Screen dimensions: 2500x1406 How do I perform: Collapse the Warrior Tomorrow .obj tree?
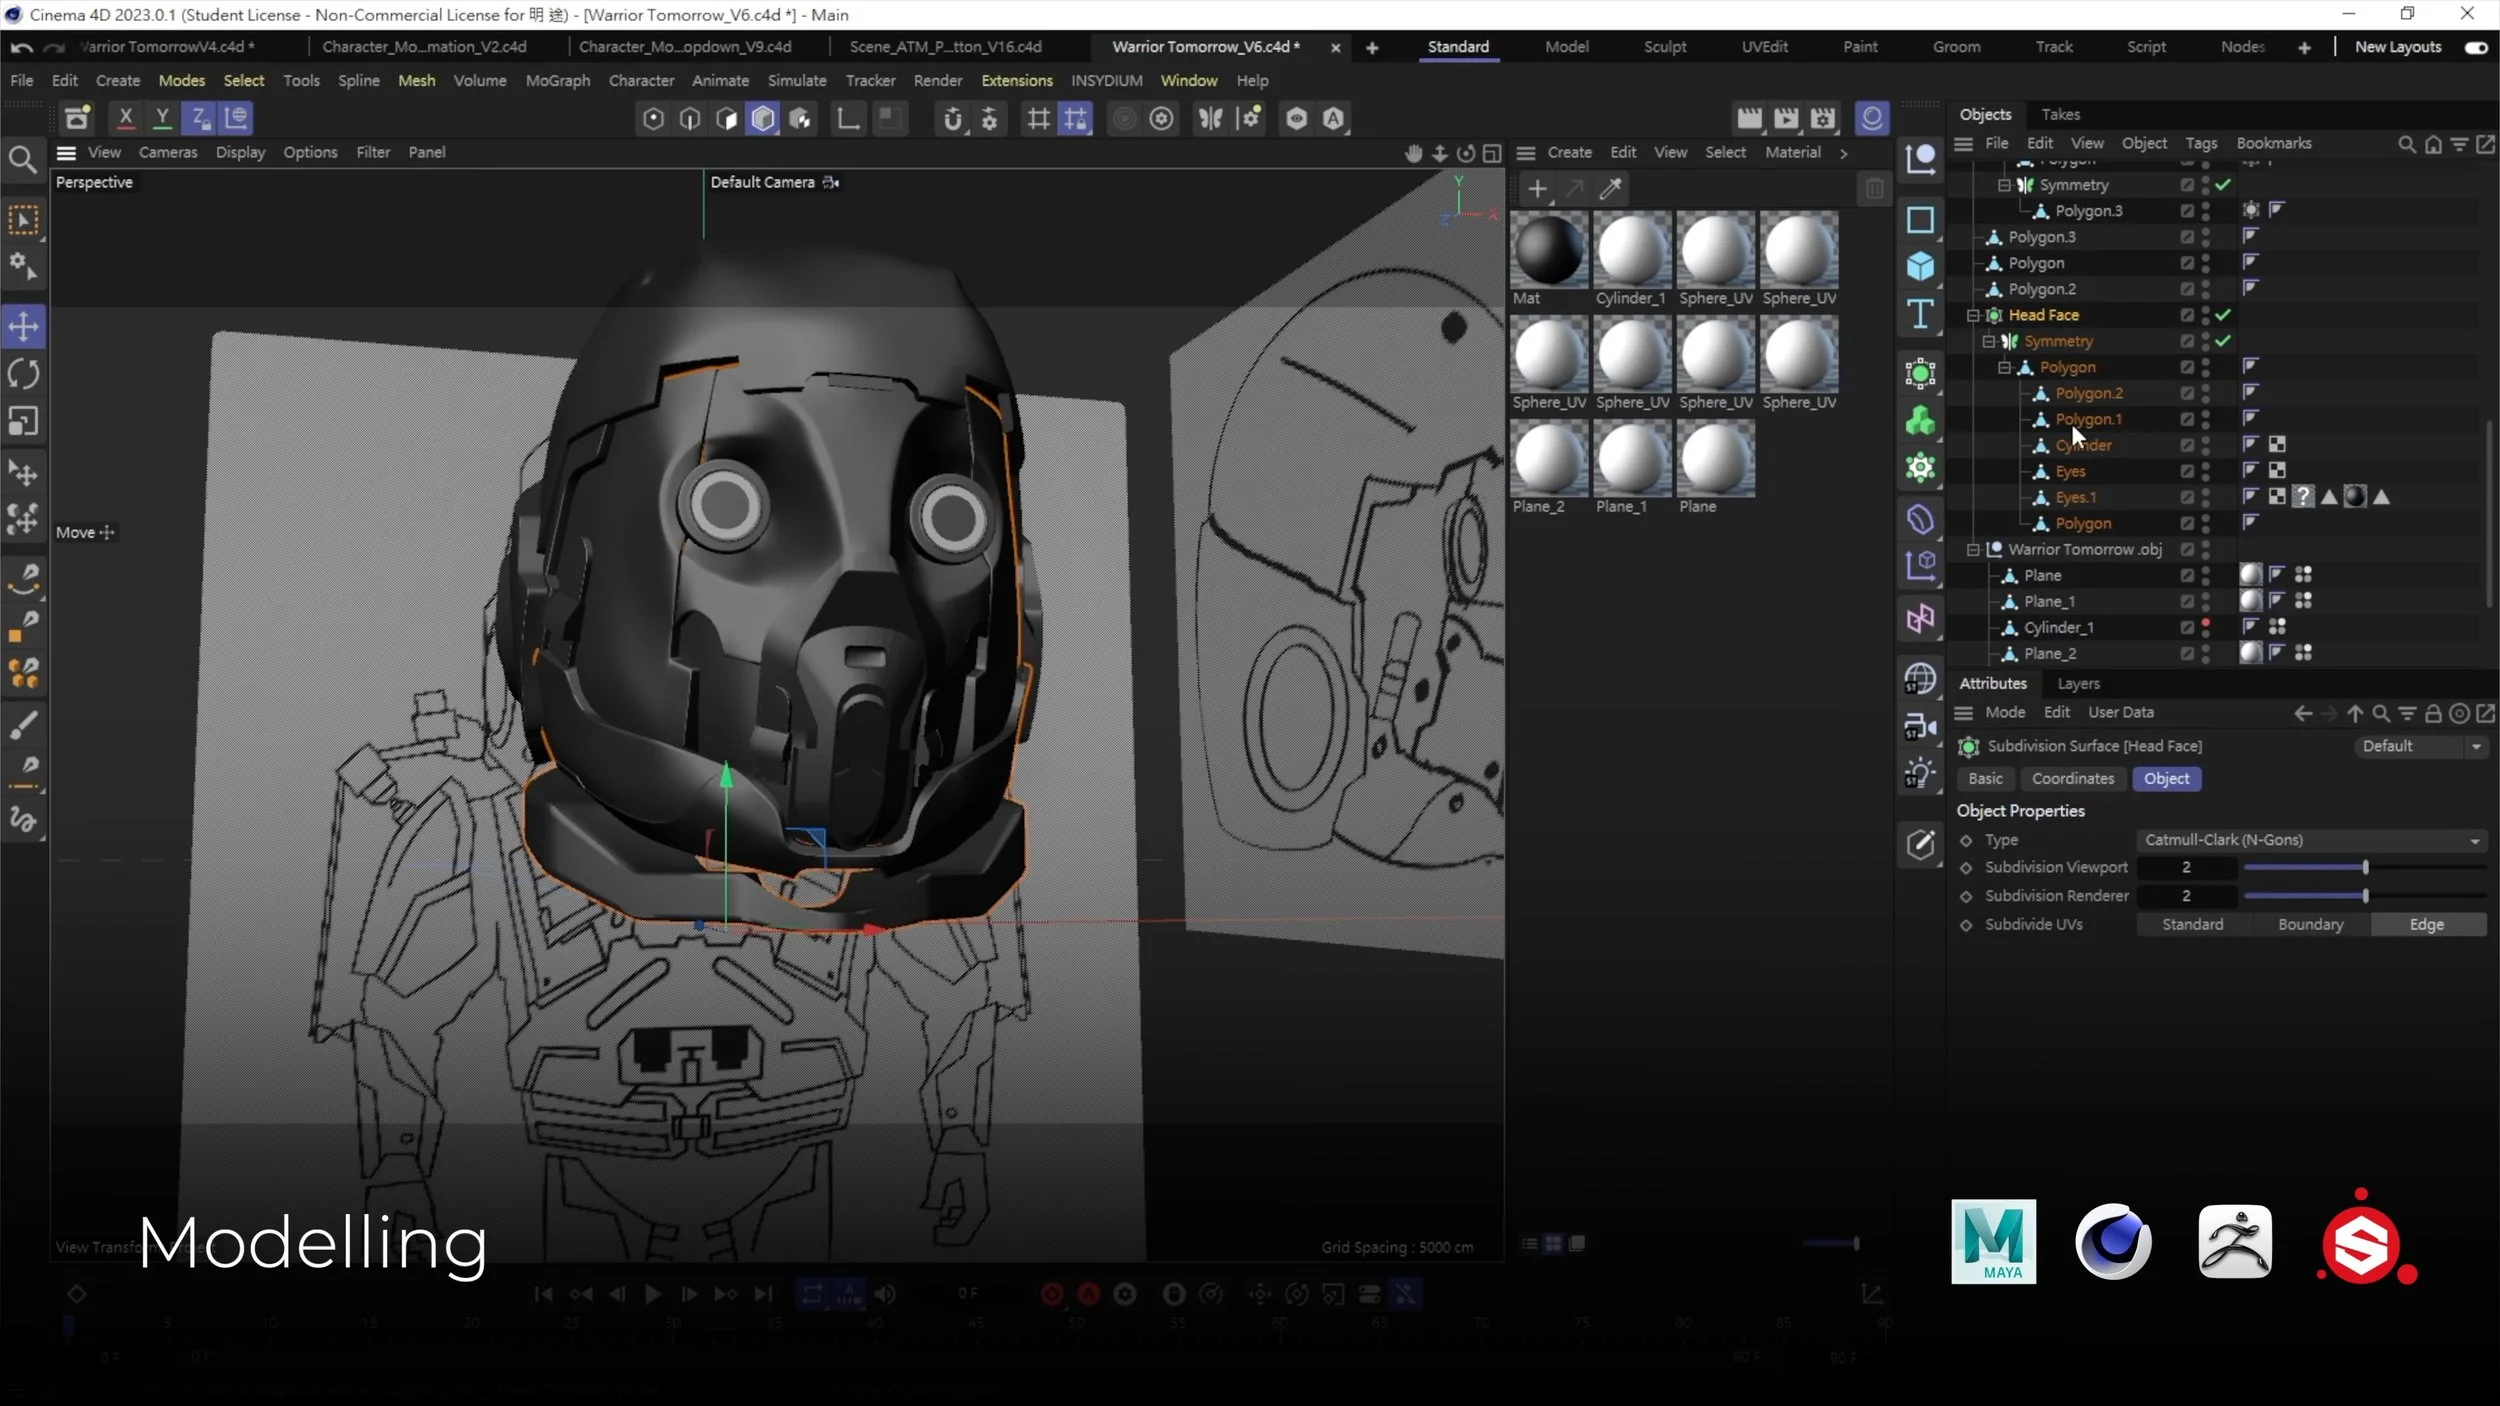click(x=1973, y=549)
